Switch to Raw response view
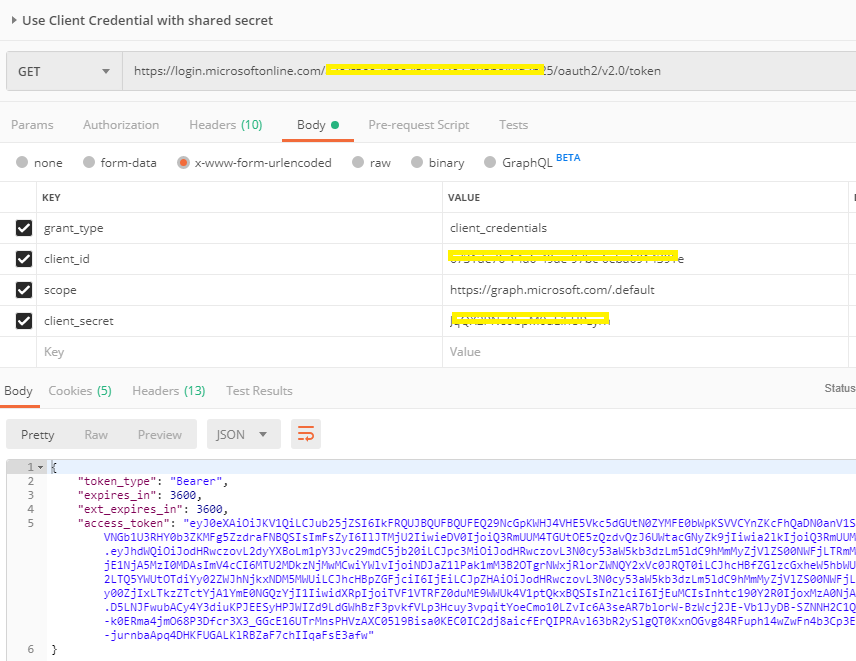The height and width of the screenshot is (661, 856). [96, 434]
